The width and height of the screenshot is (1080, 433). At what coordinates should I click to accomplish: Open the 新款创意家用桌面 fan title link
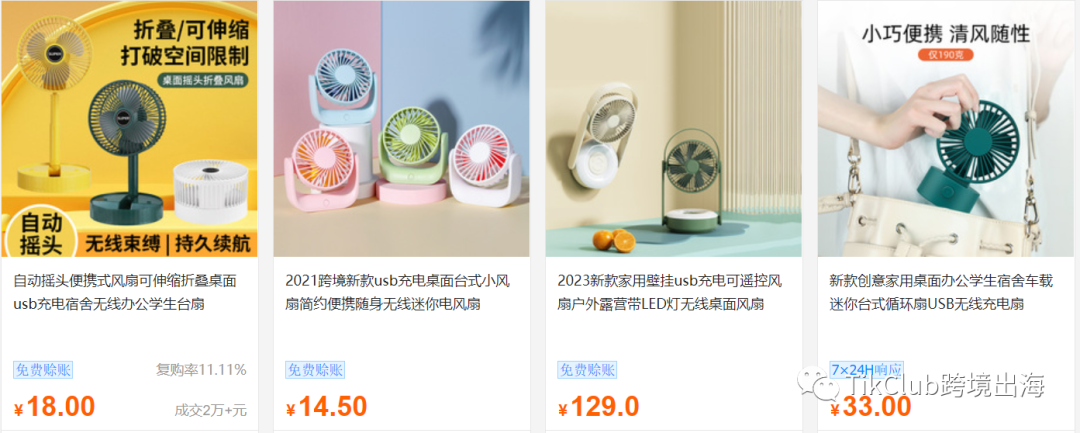pos(942,293)
